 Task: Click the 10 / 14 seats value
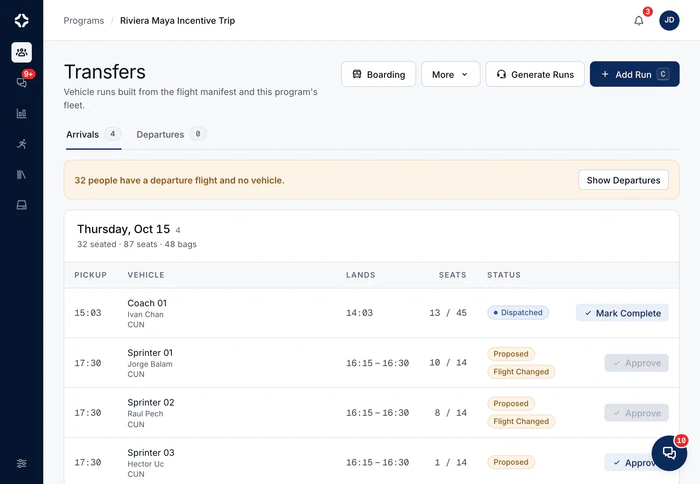pyautogui.click(x=448, y=363)
